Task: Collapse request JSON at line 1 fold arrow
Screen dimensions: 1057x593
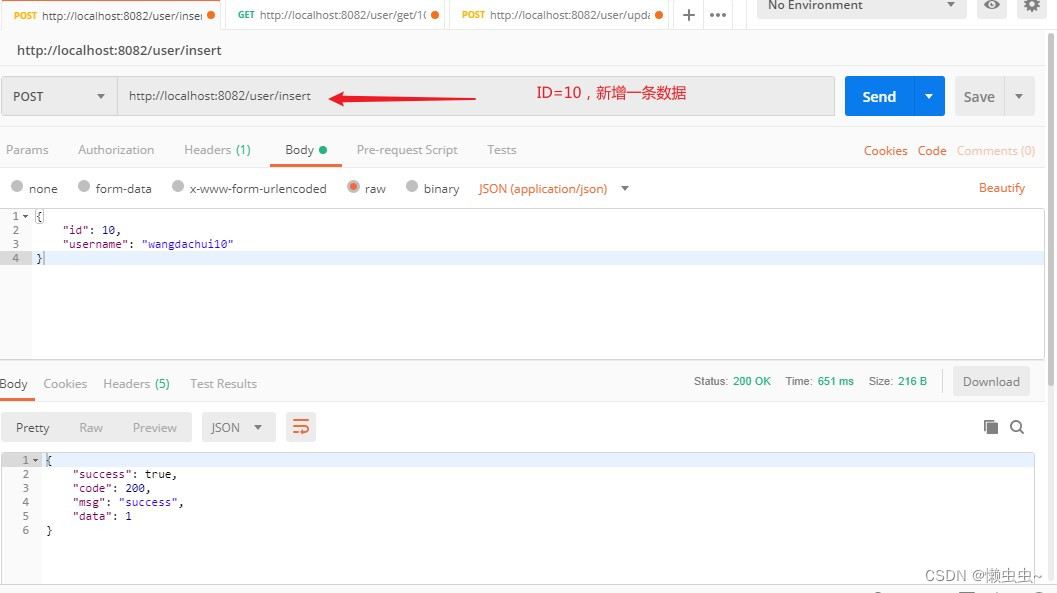Action: click(26, 216)
